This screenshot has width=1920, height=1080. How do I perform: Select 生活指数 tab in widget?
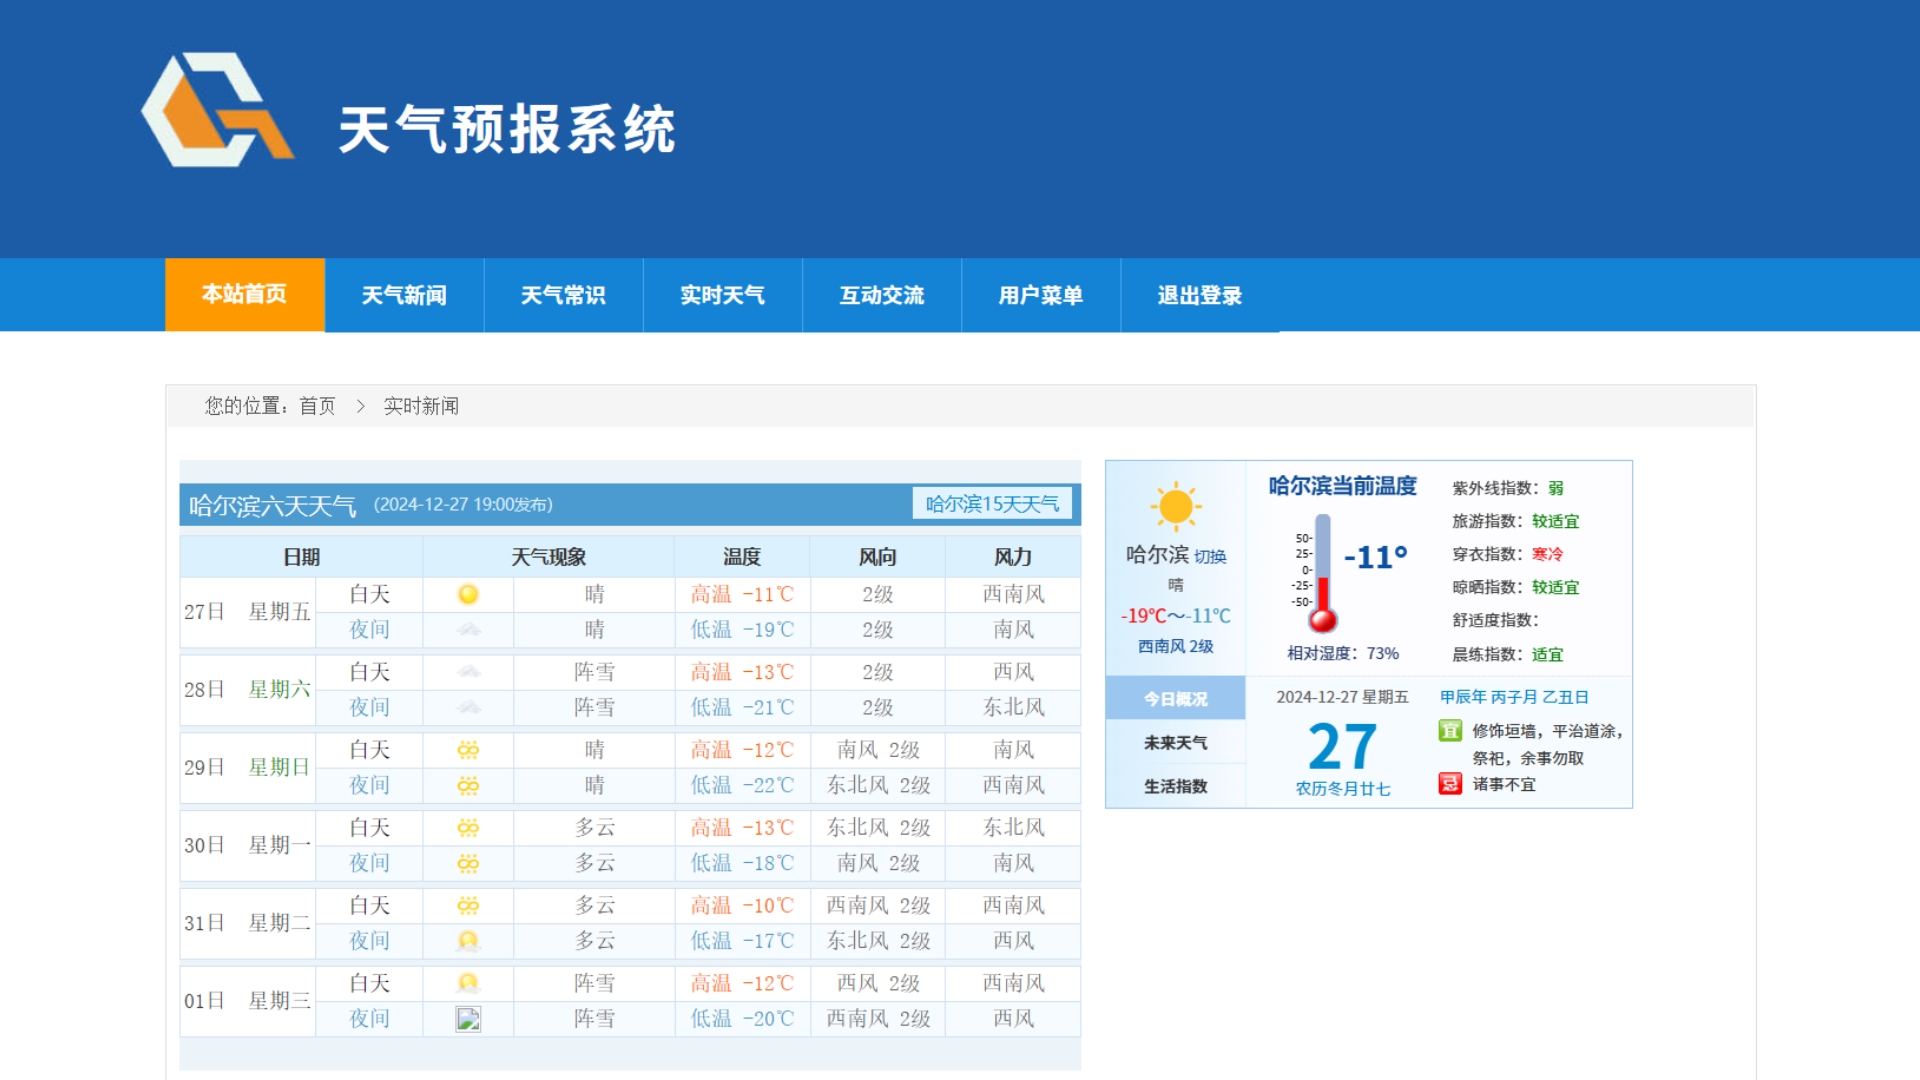pyautogui.click(x=1176, y=787)
